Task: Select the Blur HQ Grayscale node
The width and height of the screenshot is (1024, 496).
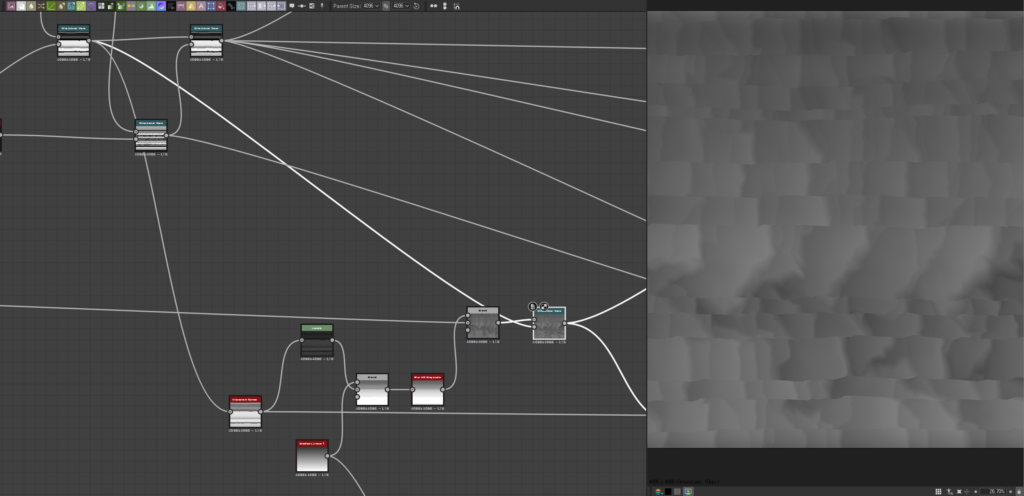Action: [x=428, y=390]
